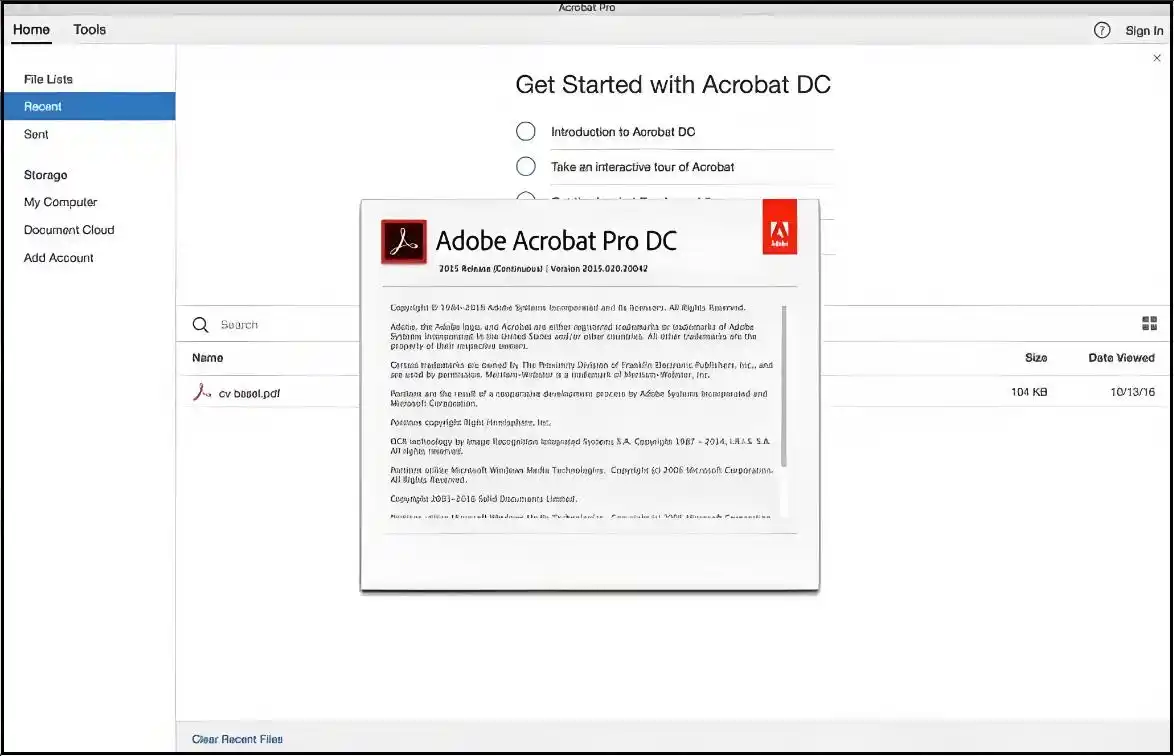Open the Sign In link
This screenshot has height=756, width=1174.
tap(1144, 31)
